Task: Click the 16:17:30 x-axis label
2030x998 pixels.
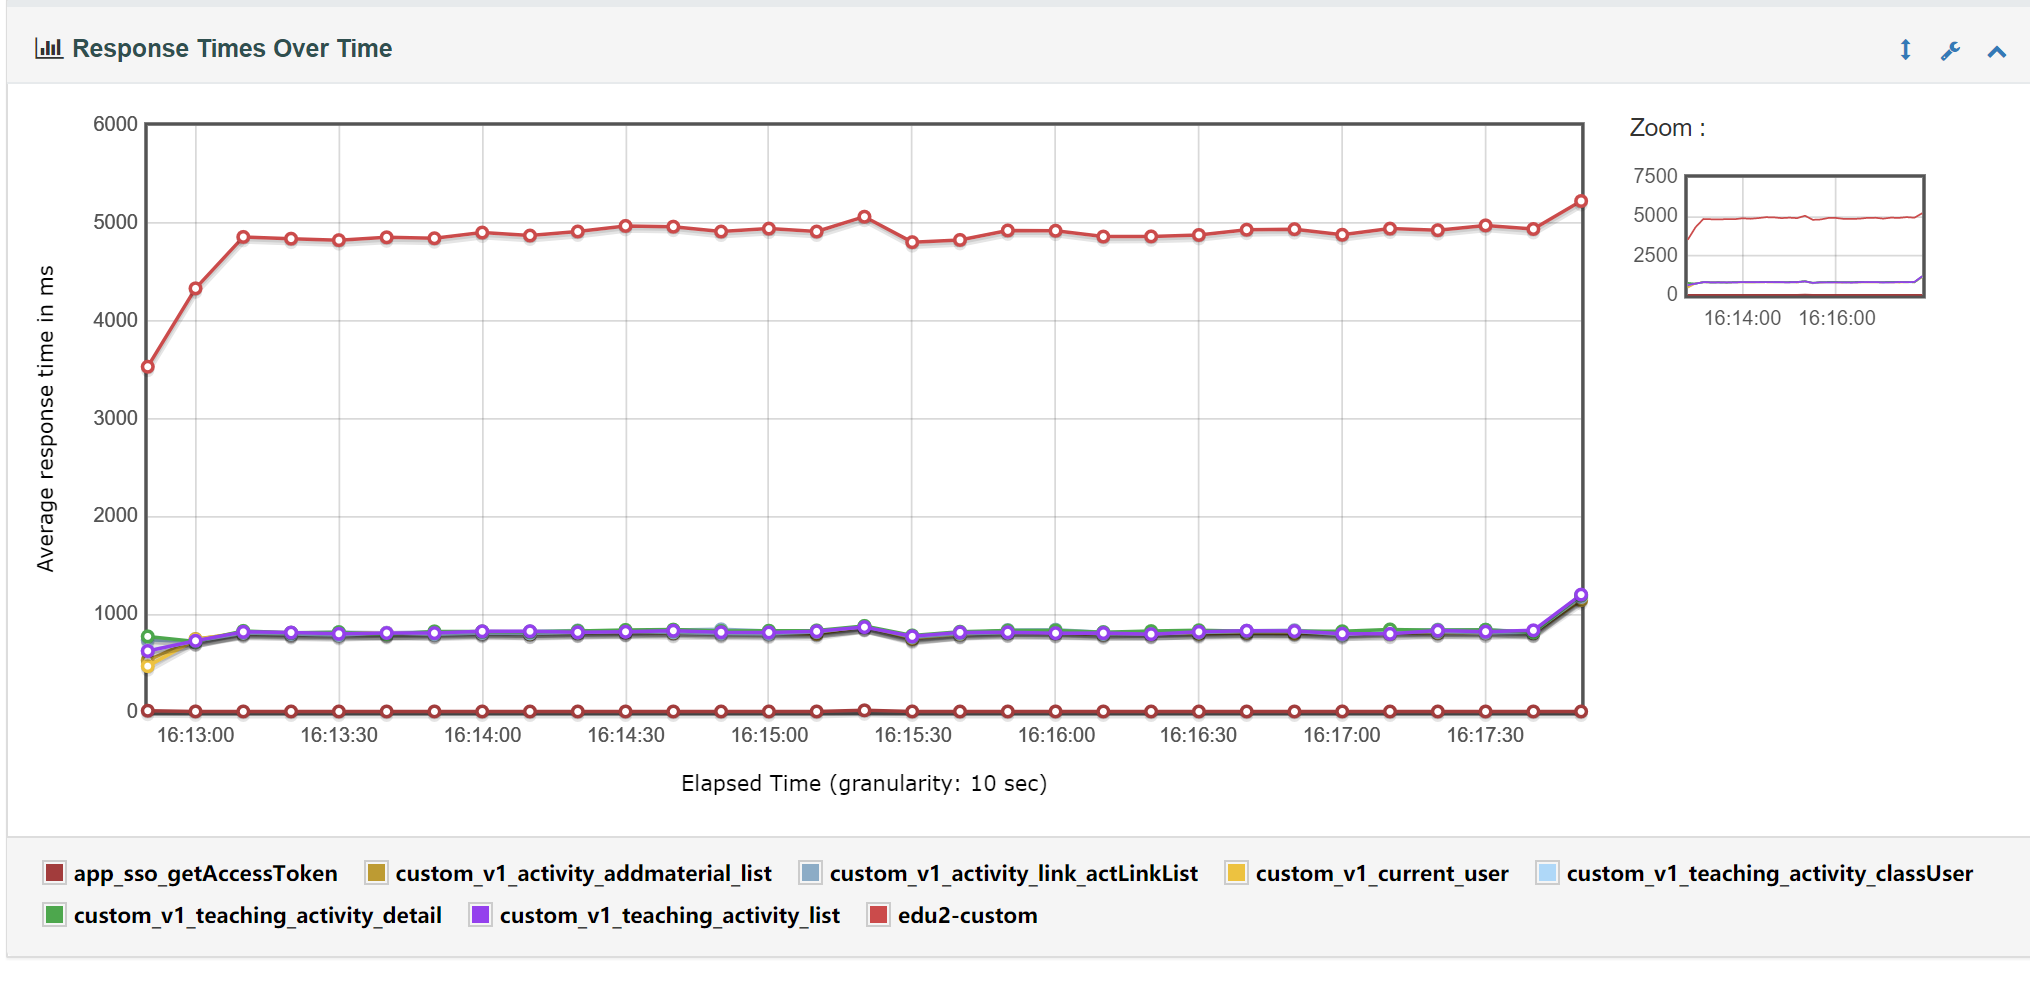Action: 1485,735
